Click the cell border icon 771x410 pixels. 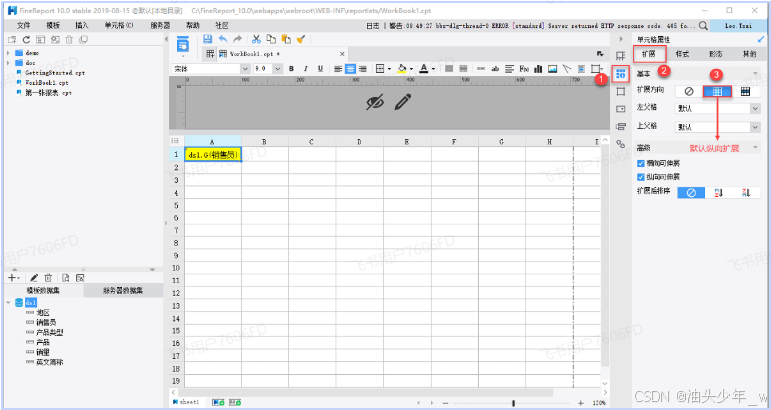click(x=380, y=69)
